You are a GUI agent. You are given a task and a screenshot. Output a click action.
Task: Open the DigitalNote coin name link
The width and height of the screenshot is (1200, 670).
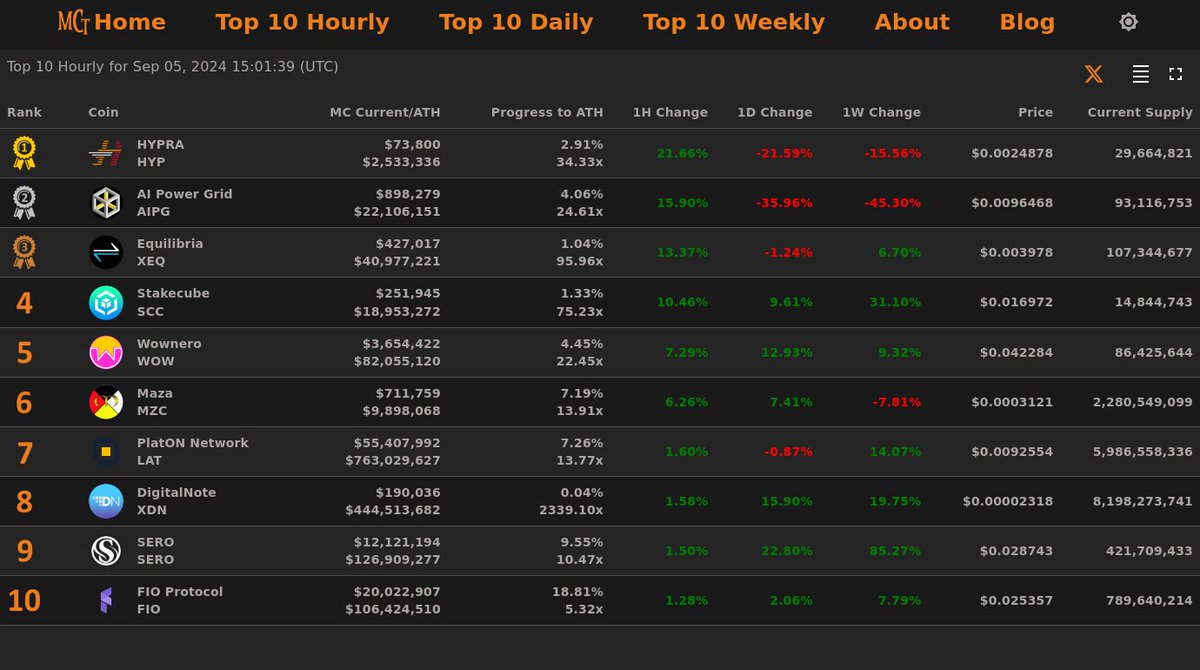click(x=176, y=492)
